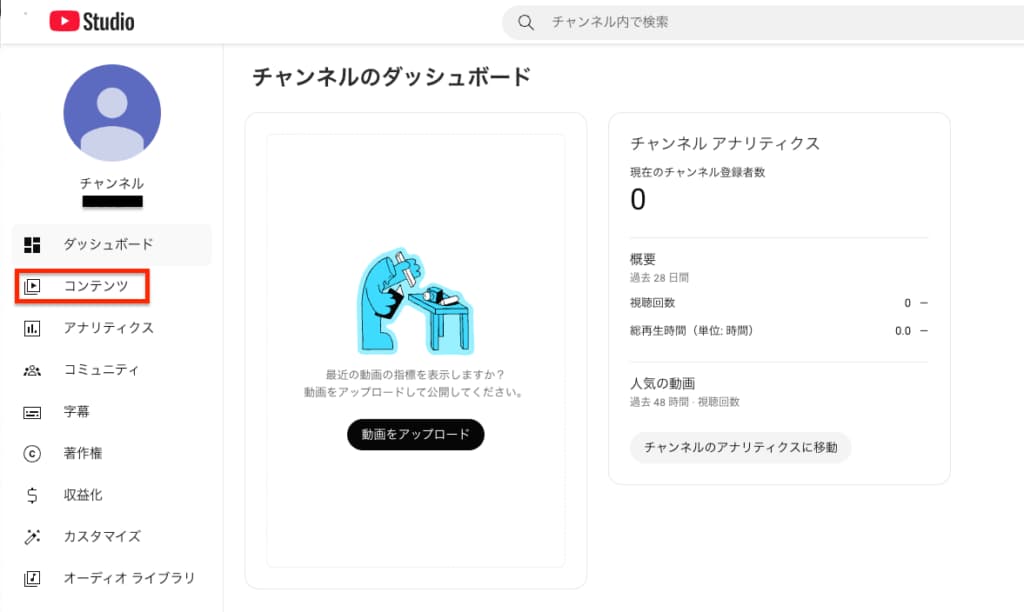
Task: Click the channel profile avatar
Action: pos(112,113)
